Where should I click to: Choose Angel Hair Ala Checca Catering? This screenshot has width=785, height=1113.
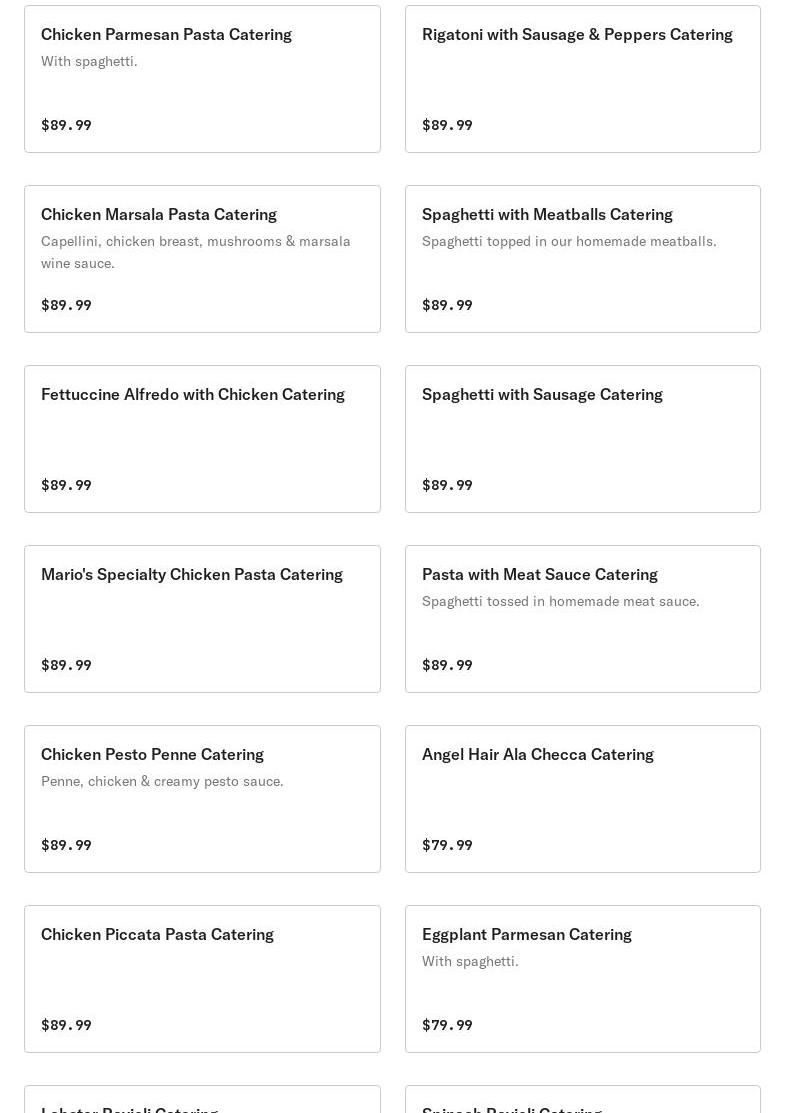point(583,799)
